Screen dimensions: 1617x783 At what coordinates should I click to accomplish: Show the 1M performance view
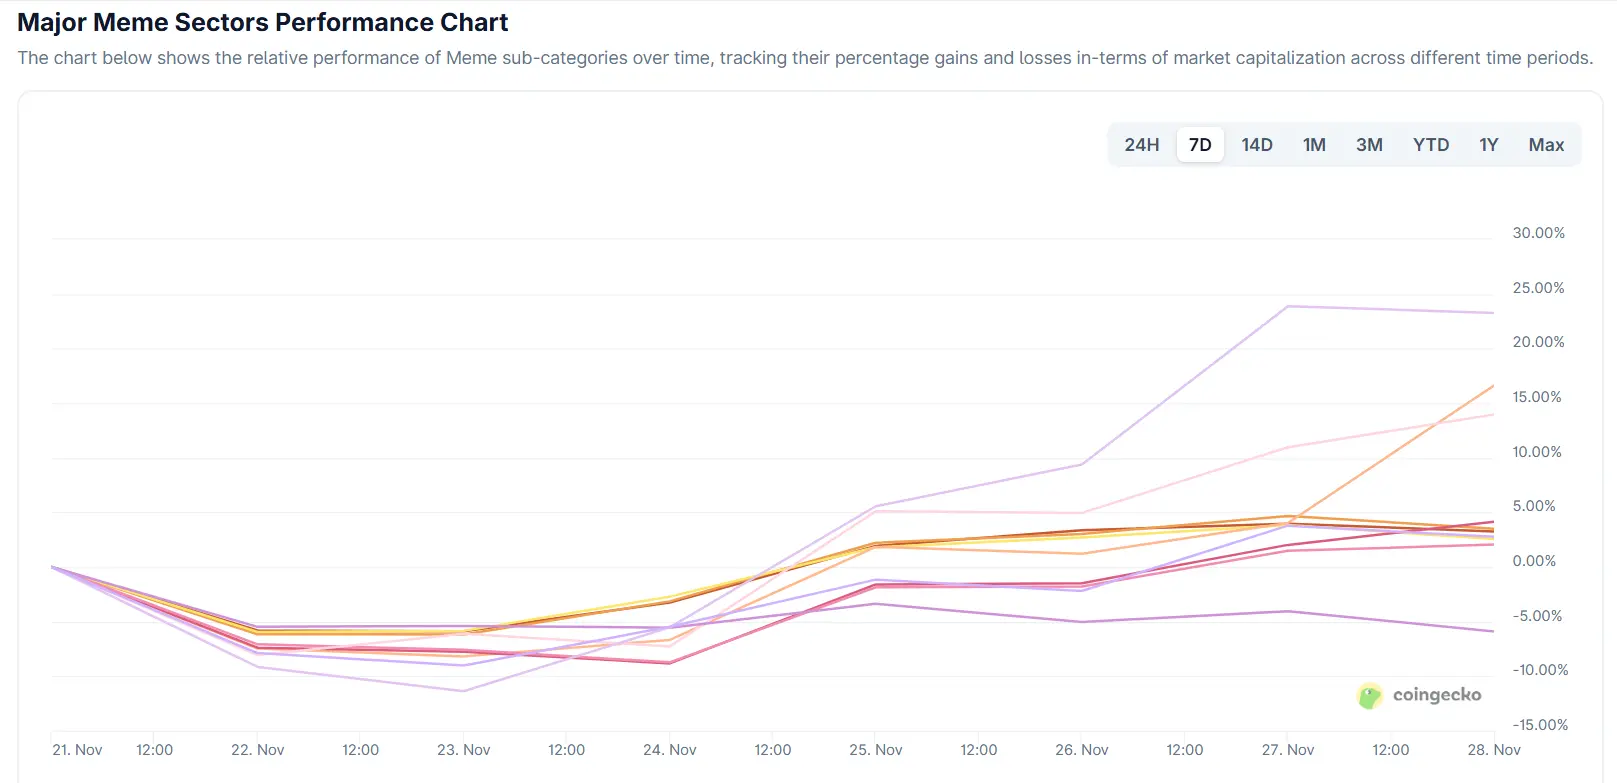(1314, 145)
